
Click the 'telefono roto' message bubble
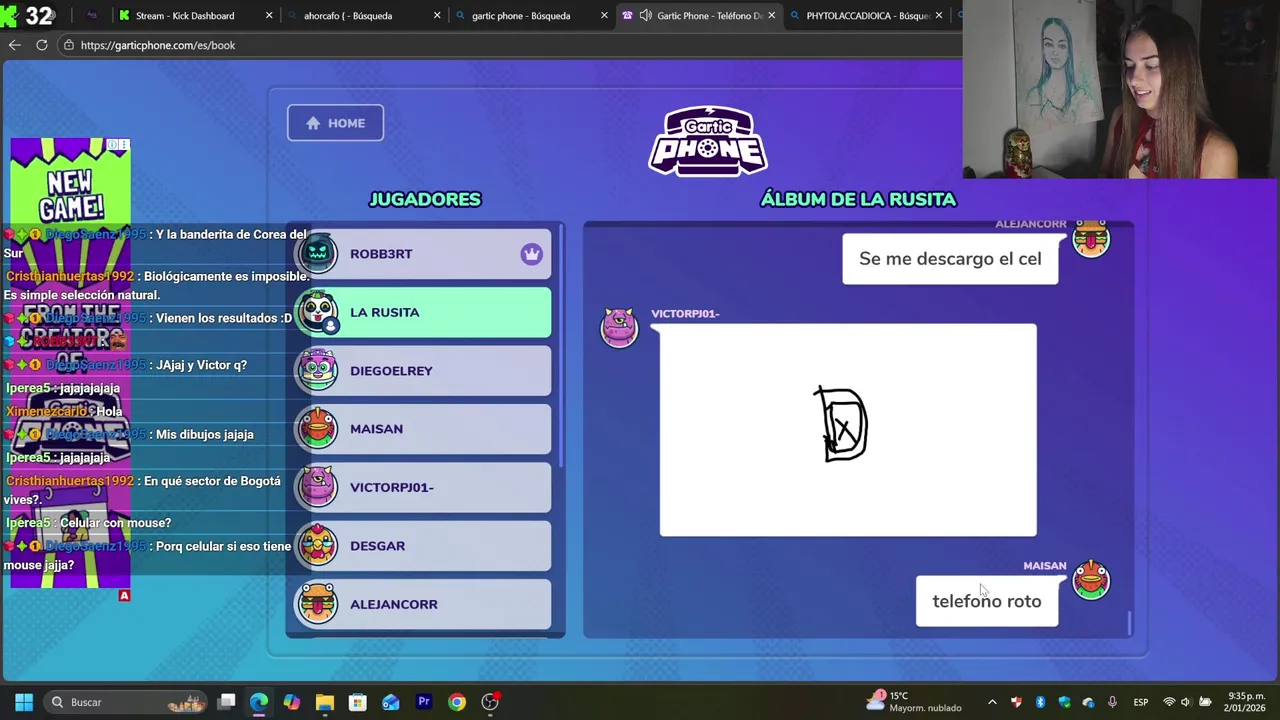coord(987,601)
